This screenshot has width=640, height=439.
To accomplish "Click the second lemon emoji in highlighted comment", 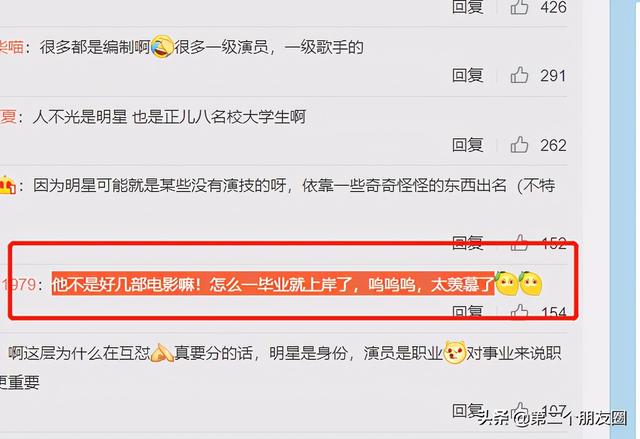I will pos(531,283).
